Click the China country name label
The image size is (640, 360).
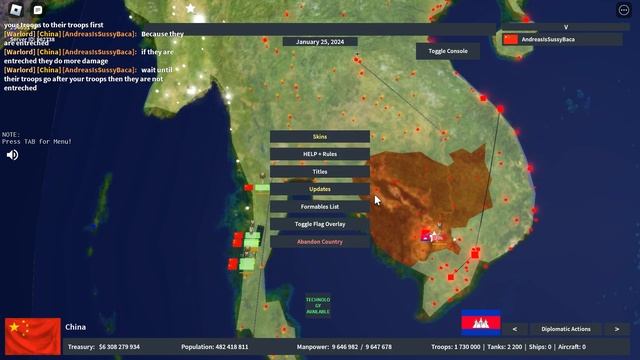[x=76, y=327]
